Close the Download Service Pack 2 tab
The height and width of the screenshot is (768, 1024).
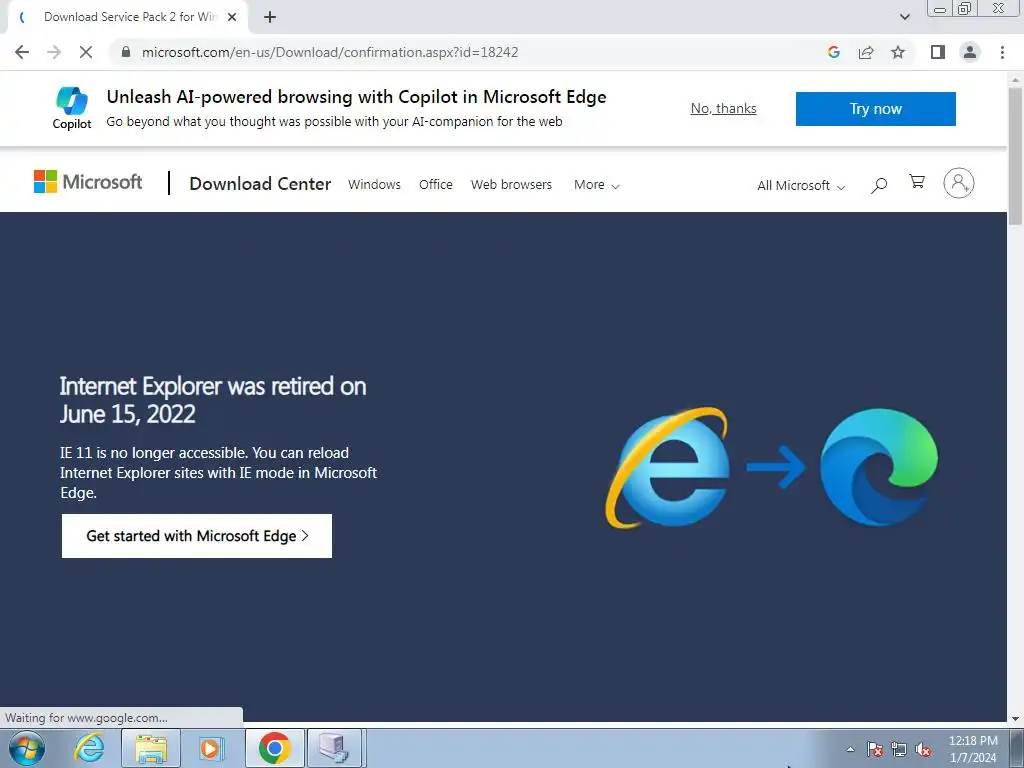coord(232,18)
